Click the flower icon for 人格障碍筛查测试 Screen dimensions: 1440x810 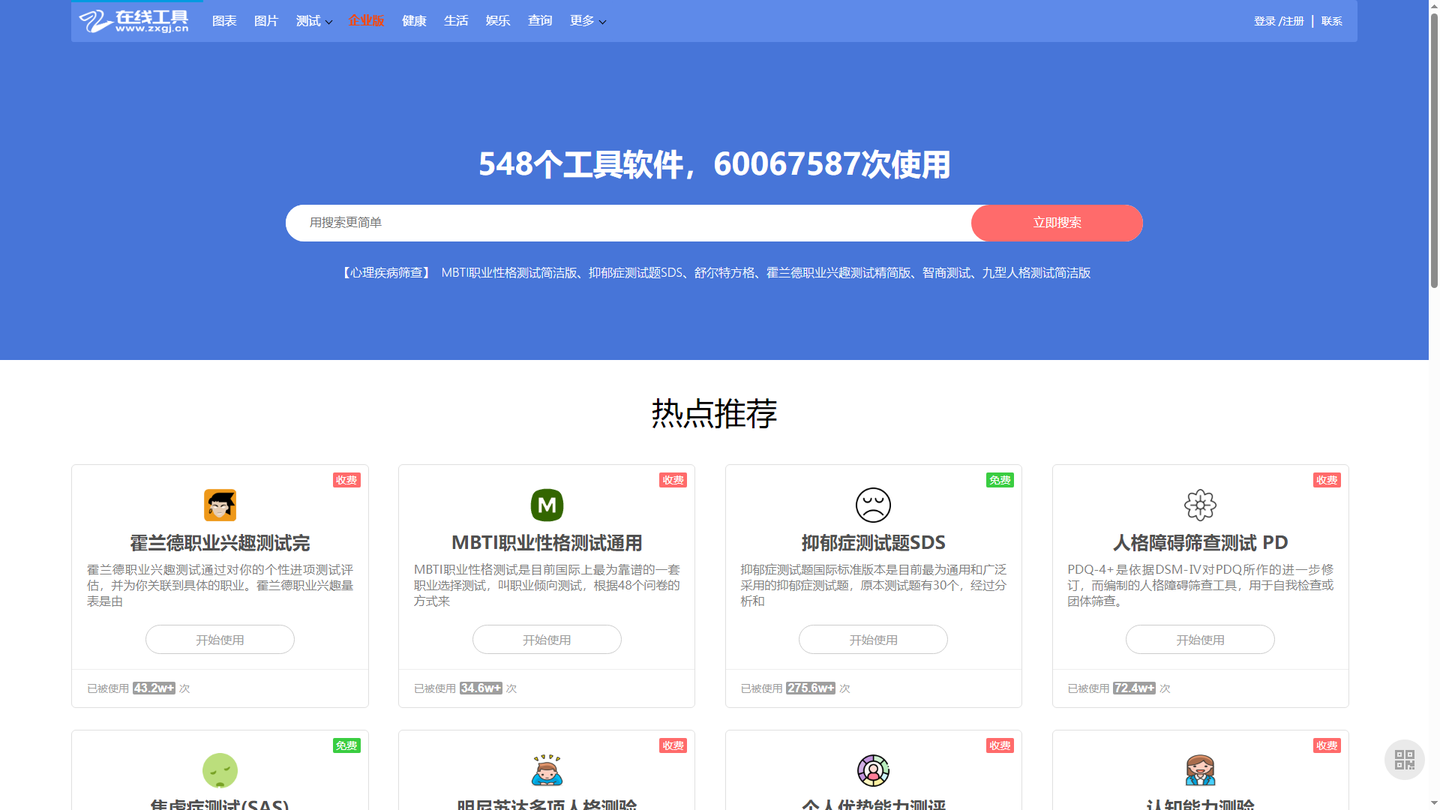pos(1200,505)
